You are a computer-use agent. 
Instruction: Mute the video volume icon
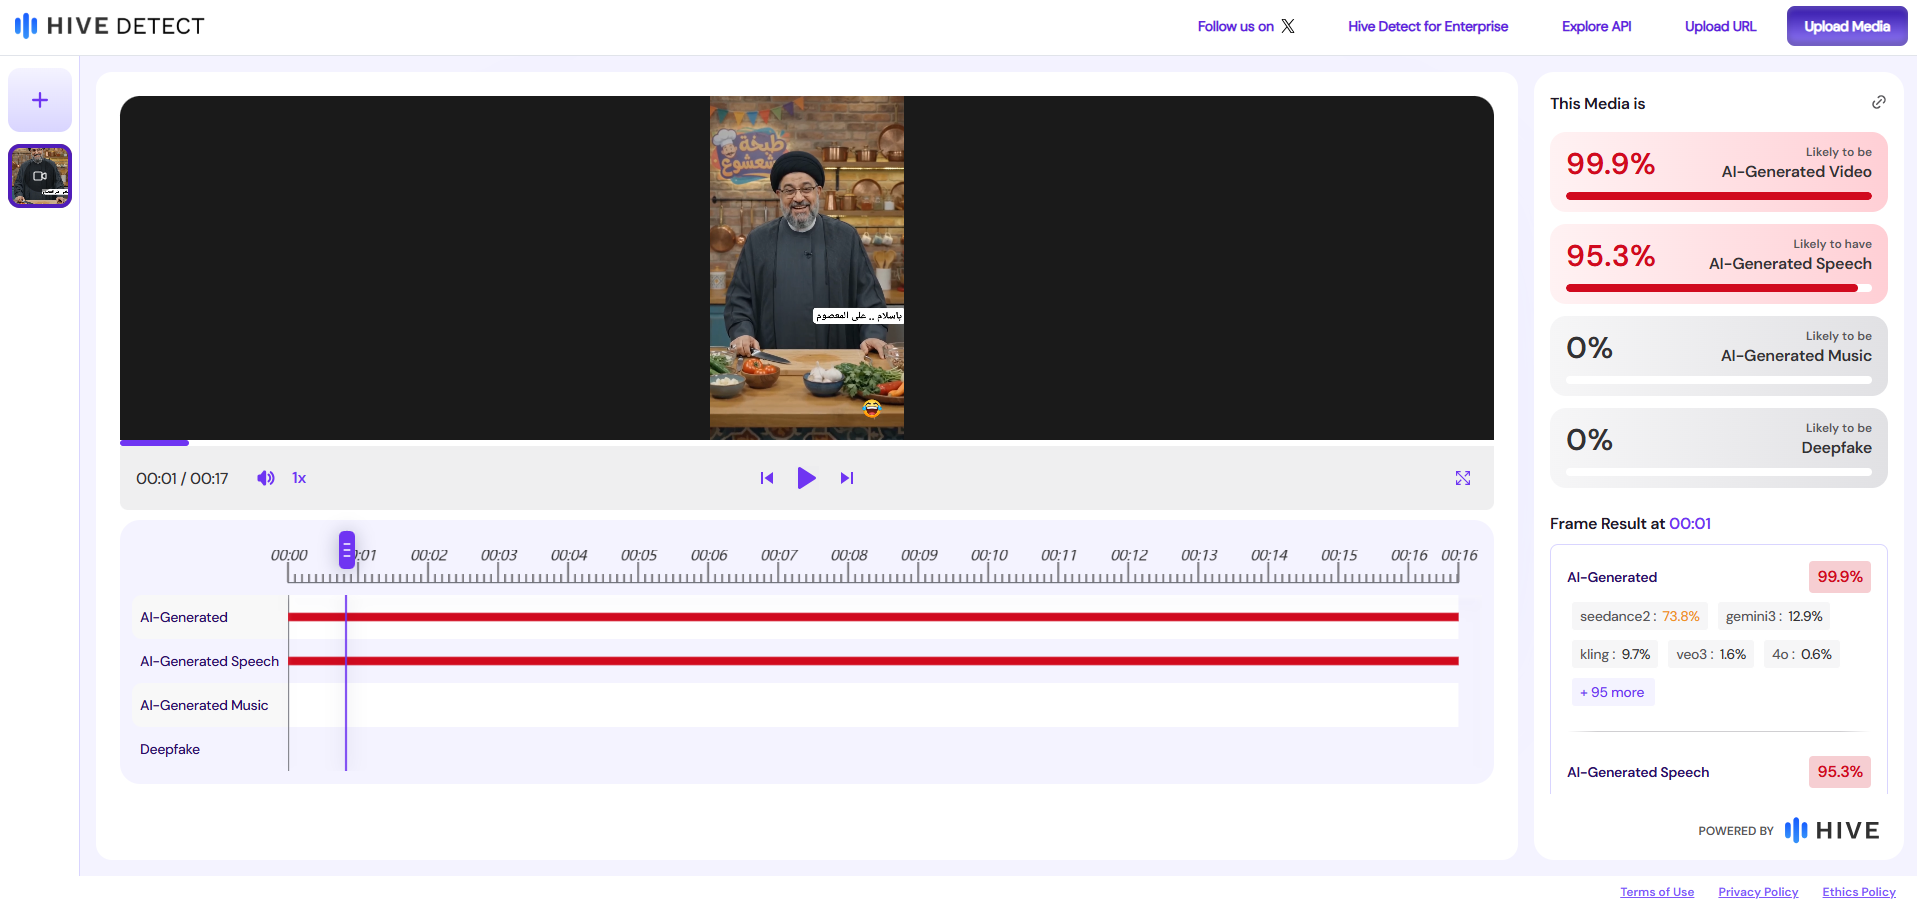coord(265,478)
